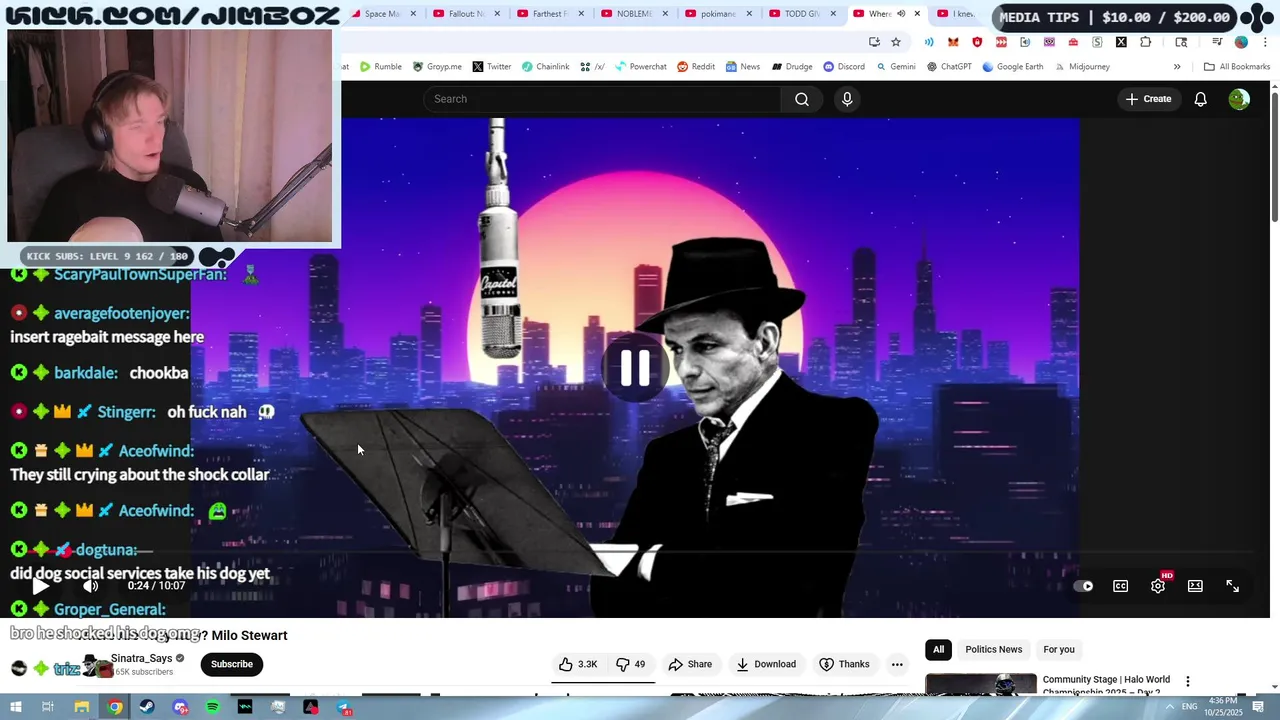Open Community Stage Halo World Championship thumbnail
This screenshot has width=1280, height=720.
click(981, 684)
